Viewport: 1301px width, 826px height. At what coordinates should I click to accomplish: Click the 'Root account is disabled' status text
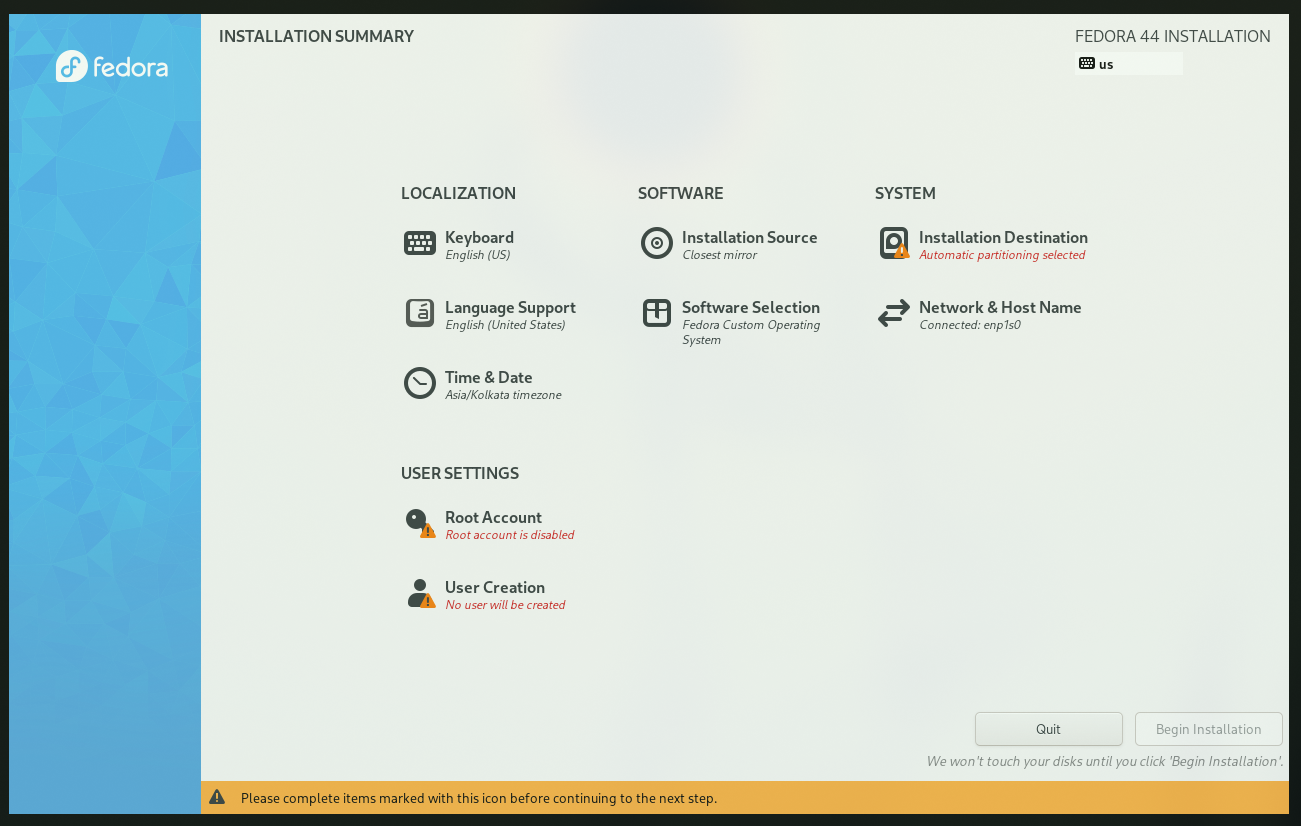[510, 535]
